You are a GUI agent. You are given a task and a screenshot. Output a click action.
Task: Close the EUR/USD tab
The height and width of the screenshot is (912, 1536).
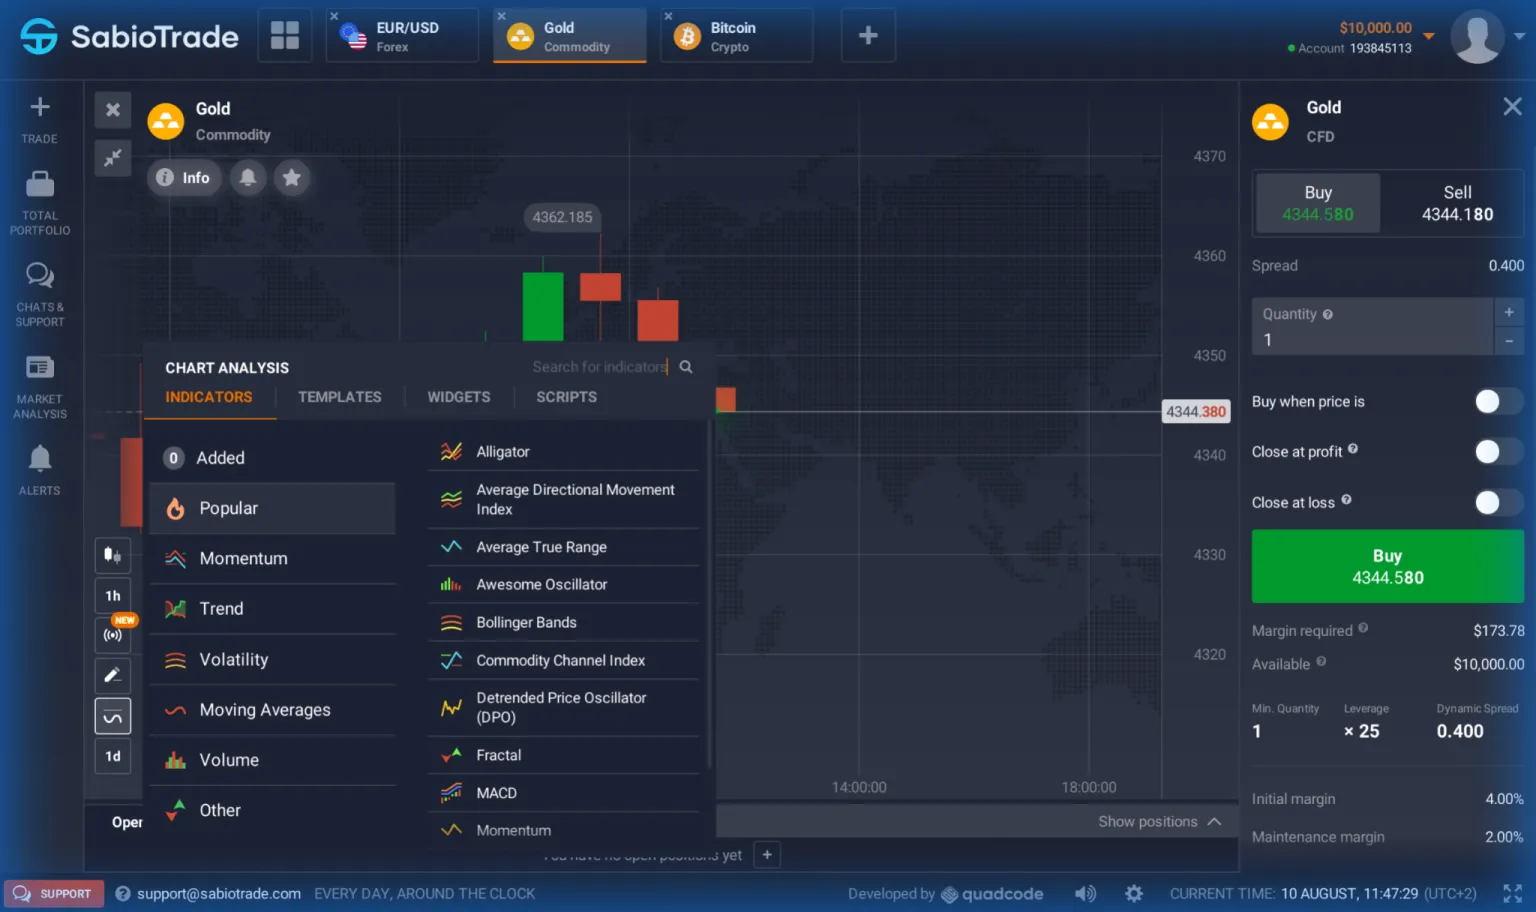[334, 16]
